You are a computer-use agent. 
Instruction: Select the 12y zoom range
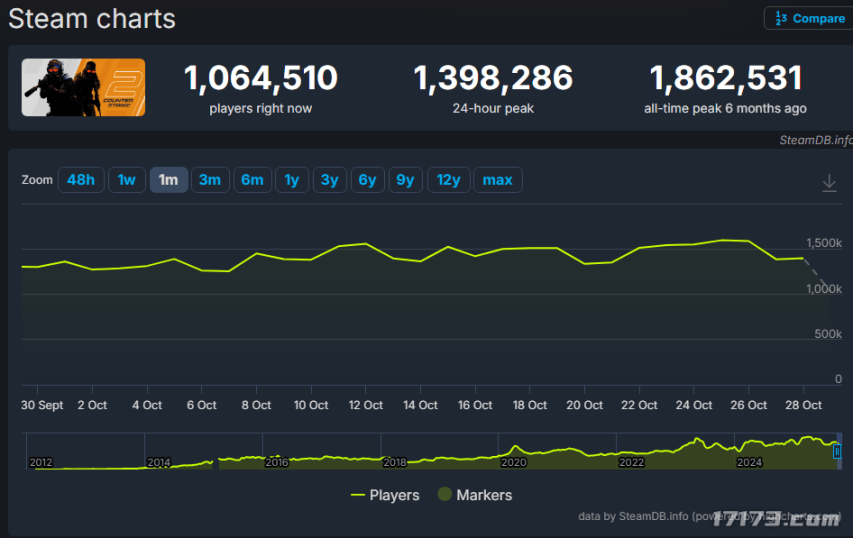[448, 180]
